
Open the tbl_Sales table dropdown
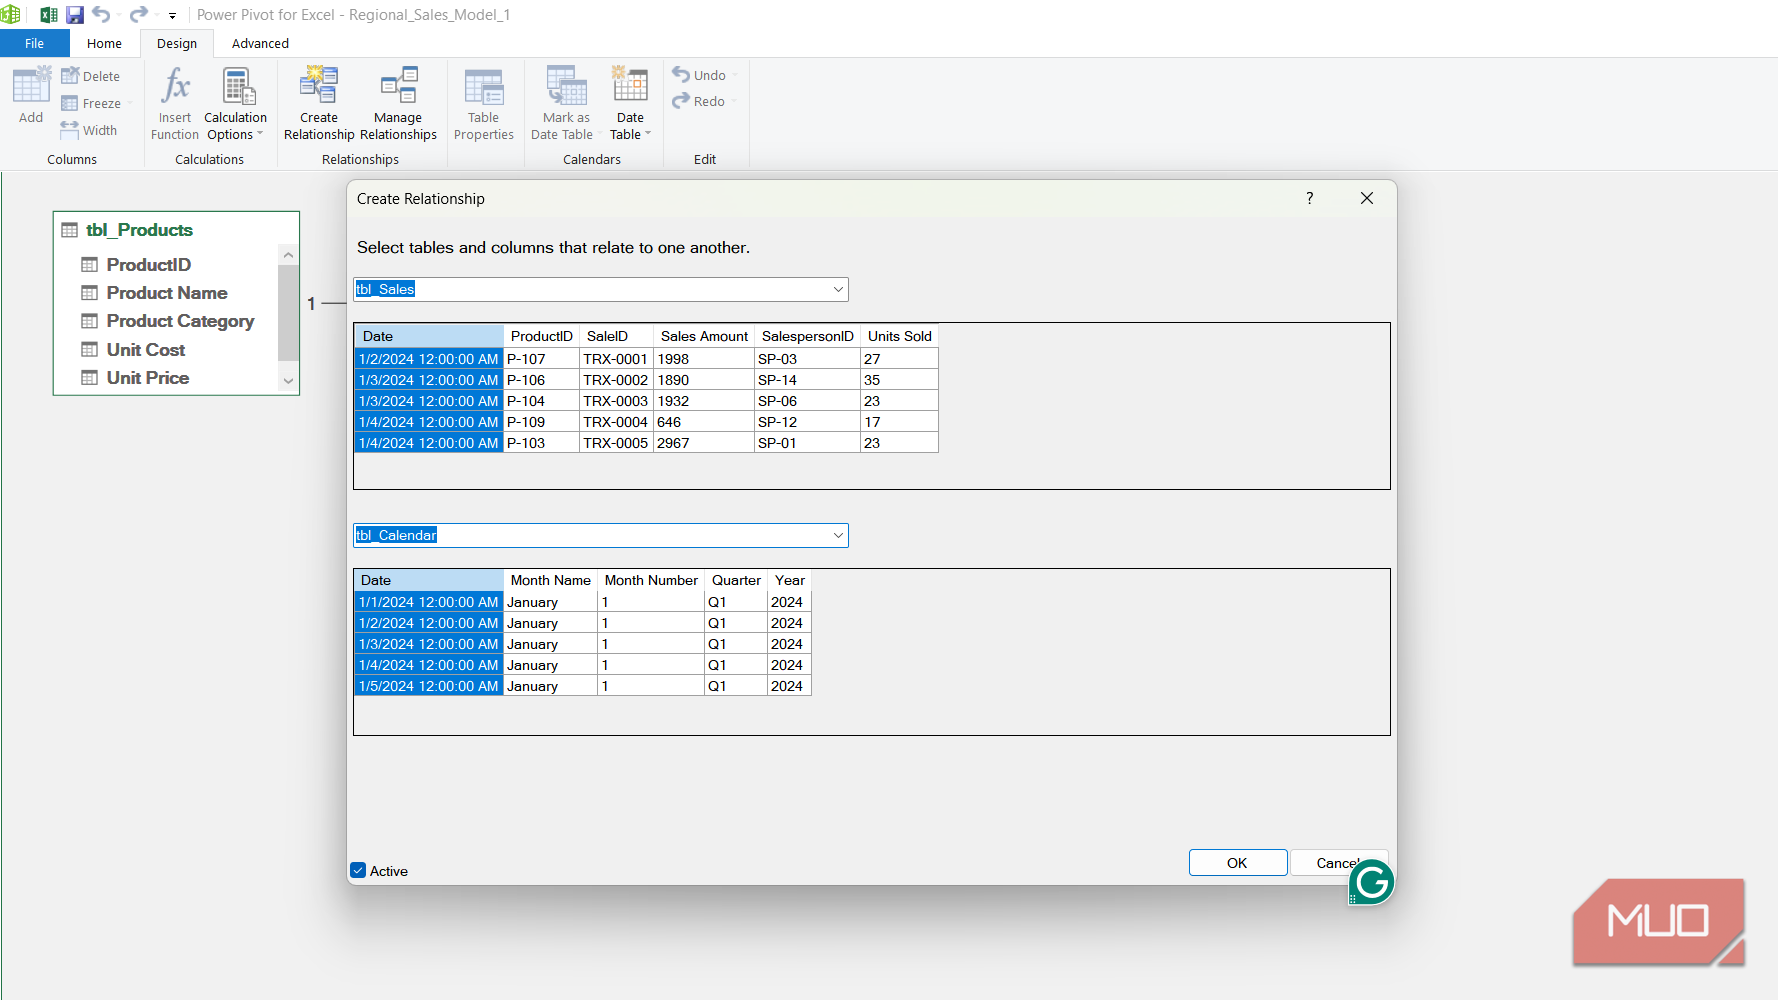tap(838, 289)
